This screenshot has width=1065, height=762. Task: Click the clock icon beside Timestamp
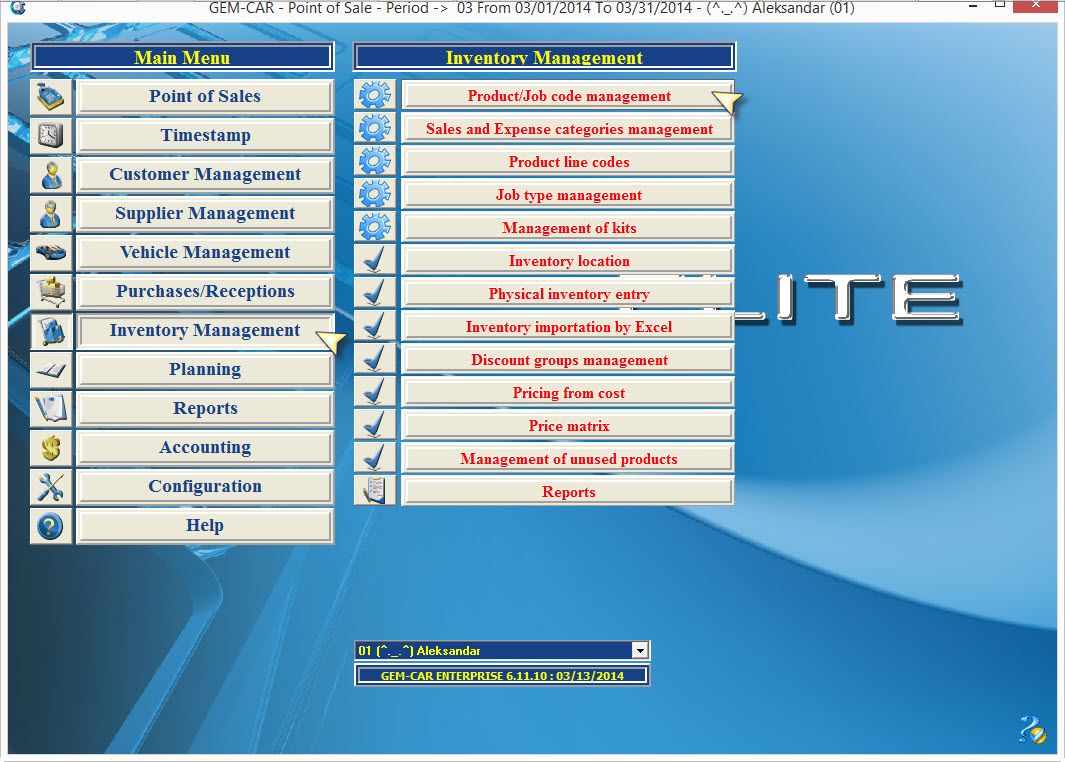[x=51, y=135]
